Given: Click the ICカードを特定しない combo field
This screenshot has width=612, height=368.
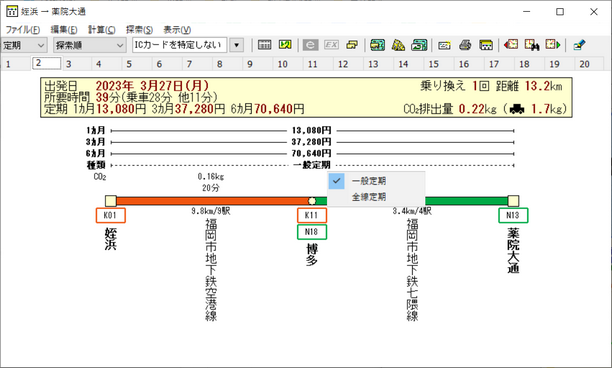Looking at the screenshot, I should click(180, 45).
